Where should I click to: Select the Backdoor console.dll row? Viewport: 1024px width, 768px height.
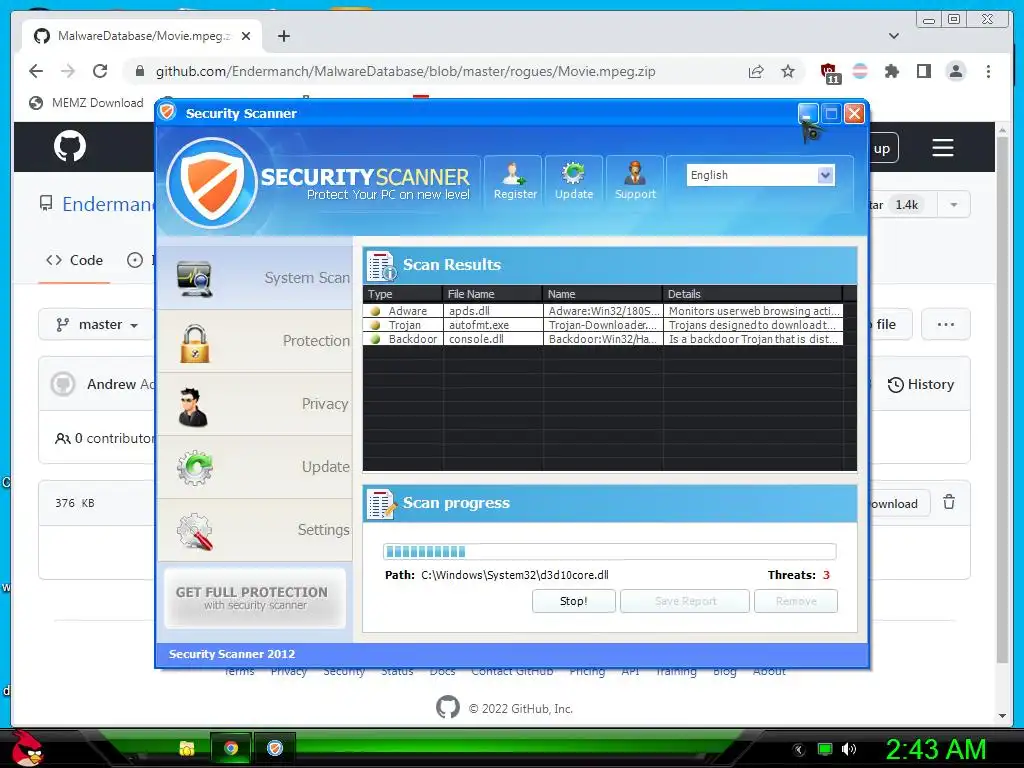coord(603,339)
